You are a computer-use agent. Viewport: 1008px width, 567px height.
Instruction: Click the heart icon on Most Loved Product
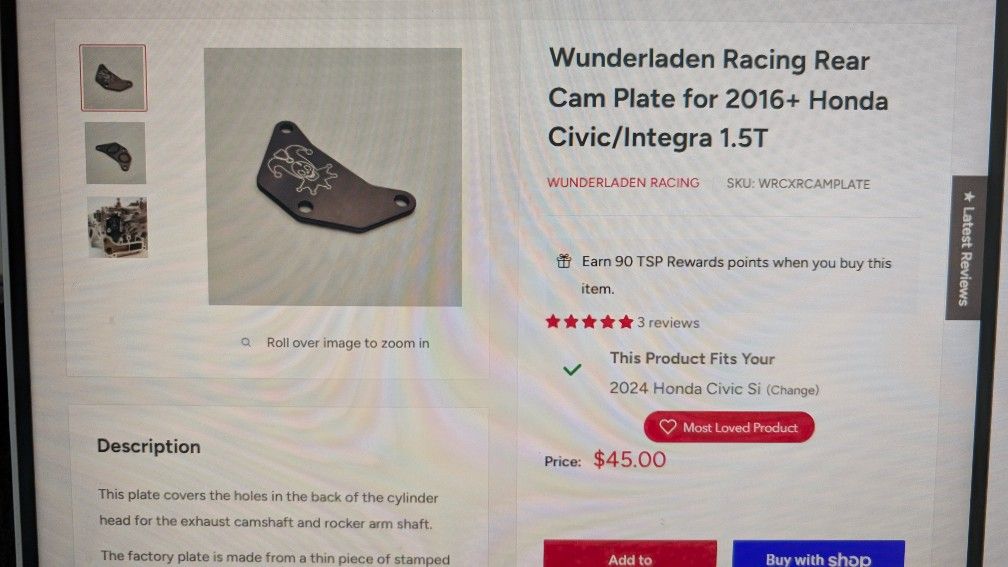coord(667,427)
